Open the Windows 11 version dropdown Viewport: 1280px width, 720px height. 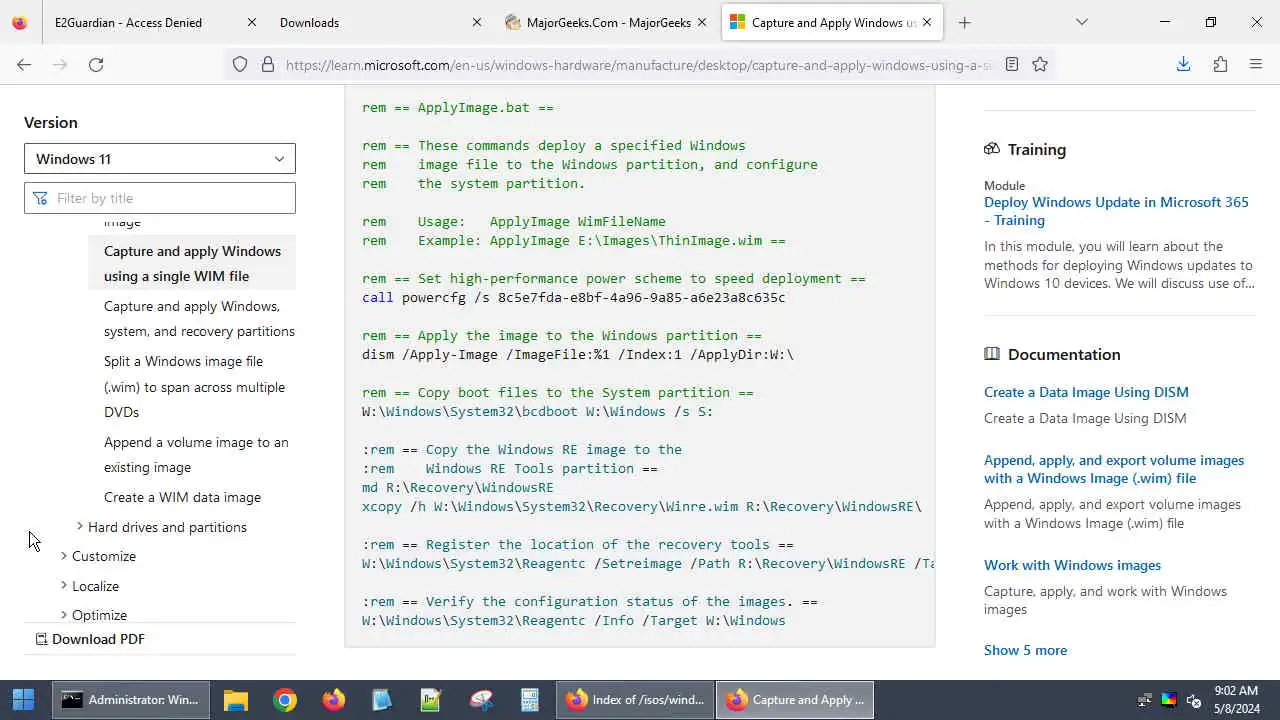point(160,159)
